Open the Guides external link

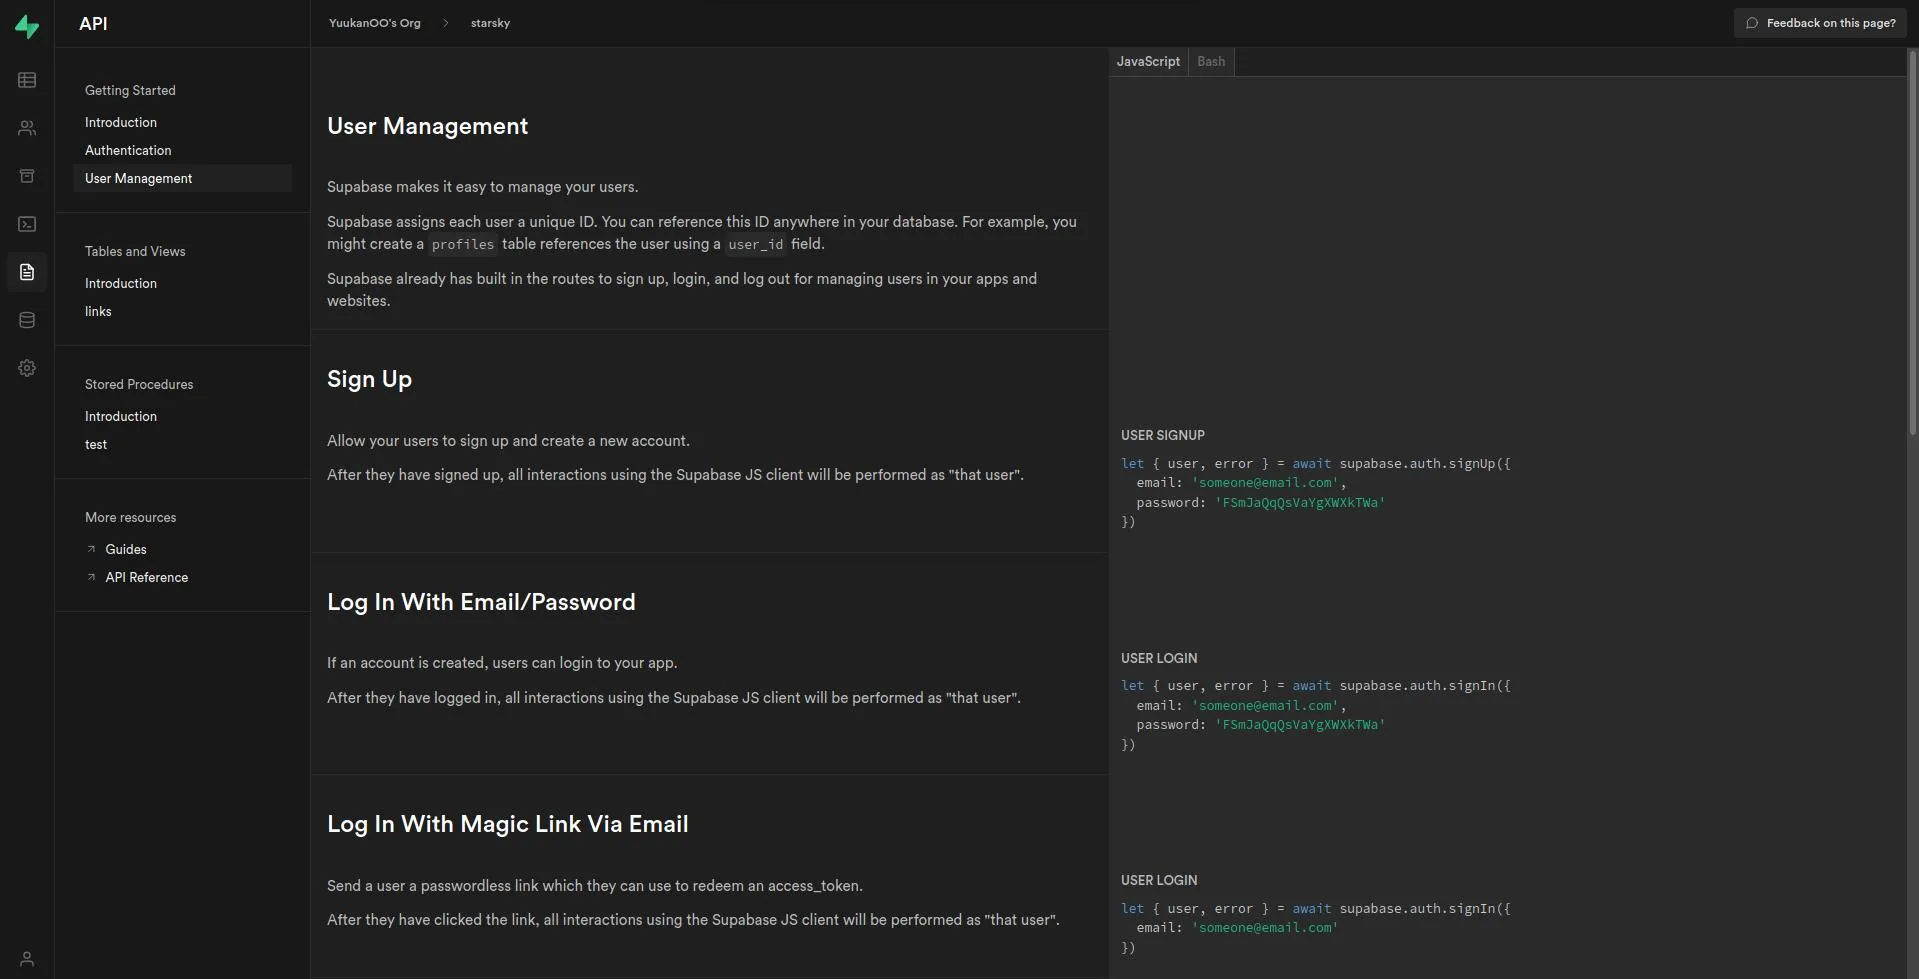pos(126,549)
